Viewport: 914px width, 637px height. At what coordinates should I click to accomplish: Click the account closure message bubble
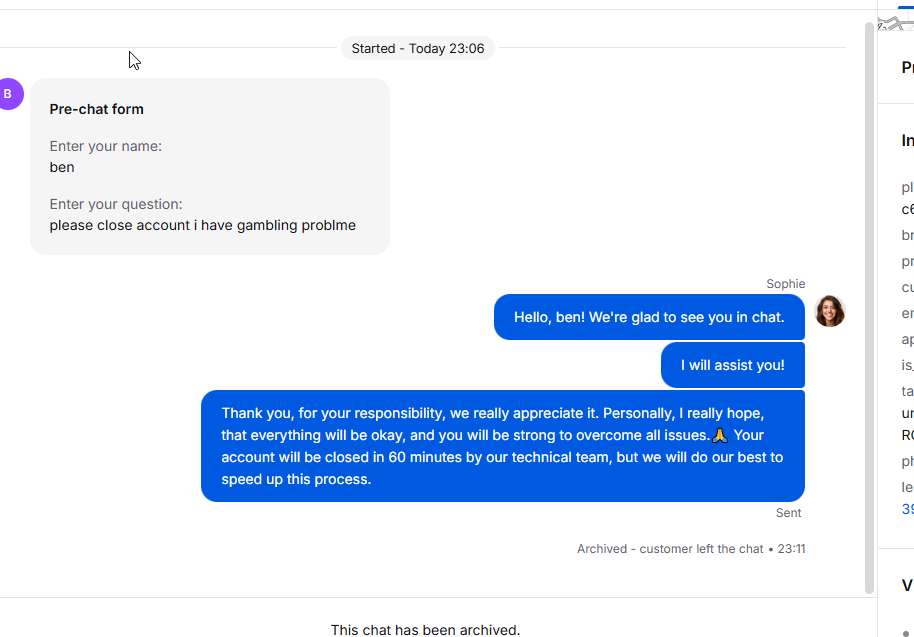tap(503, 446)
